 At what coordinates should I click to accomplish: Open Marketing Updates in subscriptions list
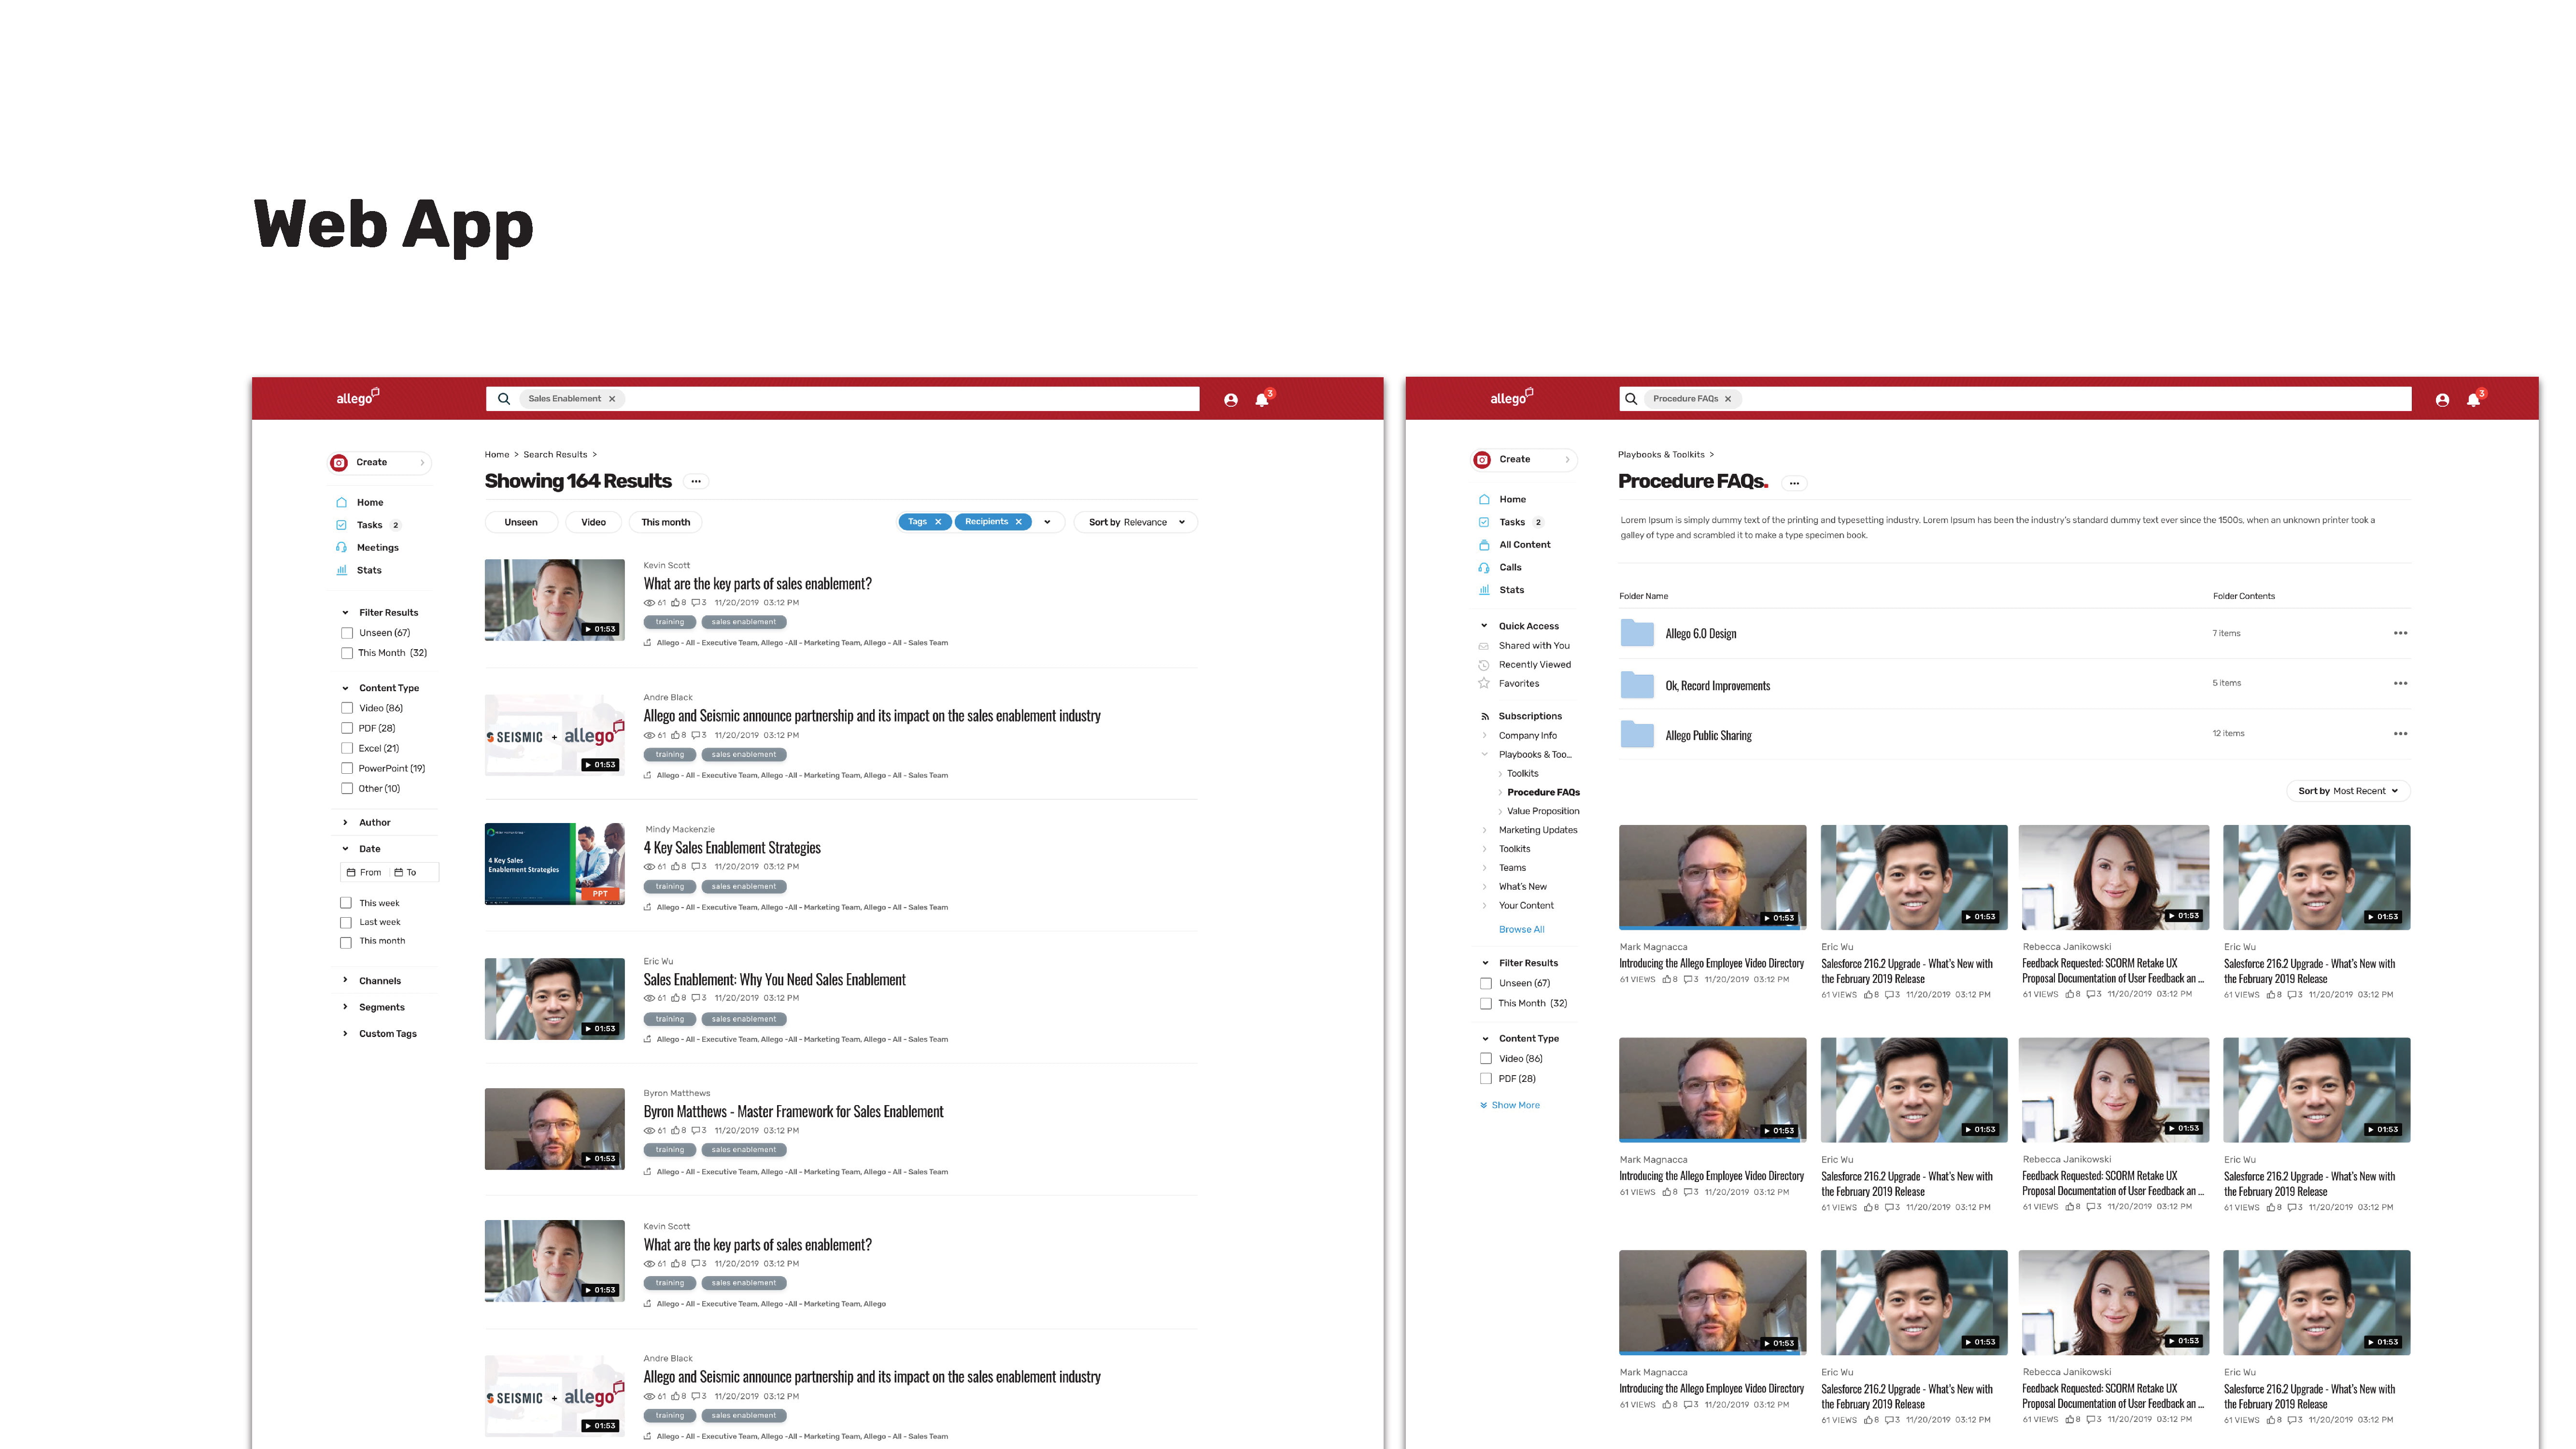click(1537, 830)
